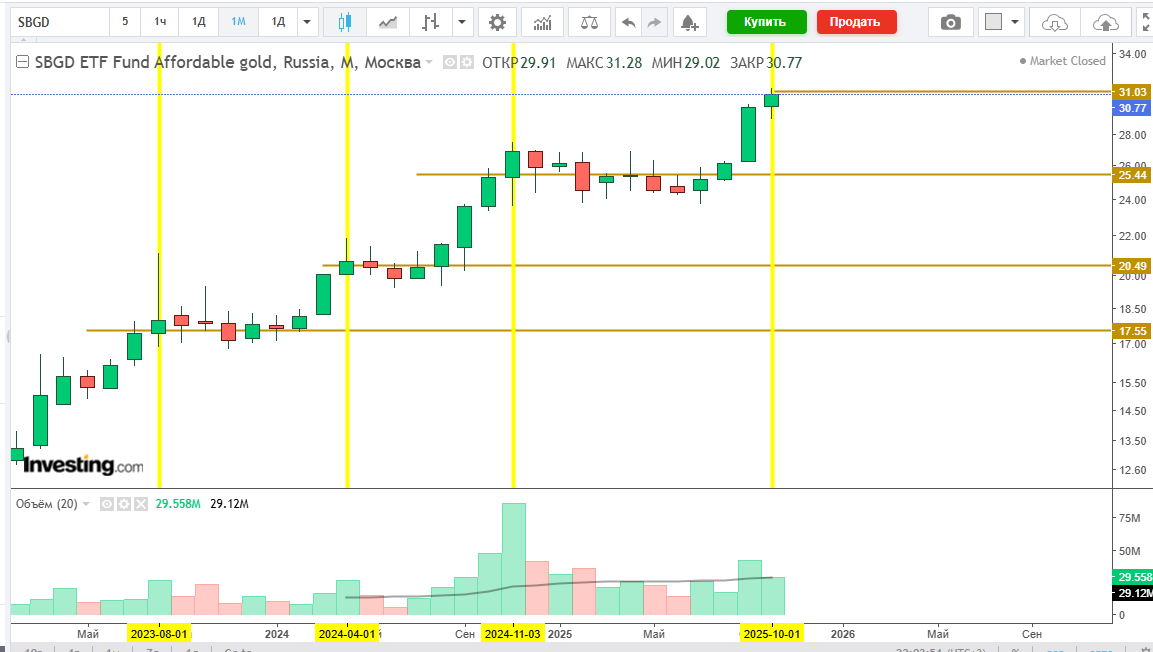1153x652 pixels.
Task: Select the 1ч hourly interval
Action: click(160, 22)
